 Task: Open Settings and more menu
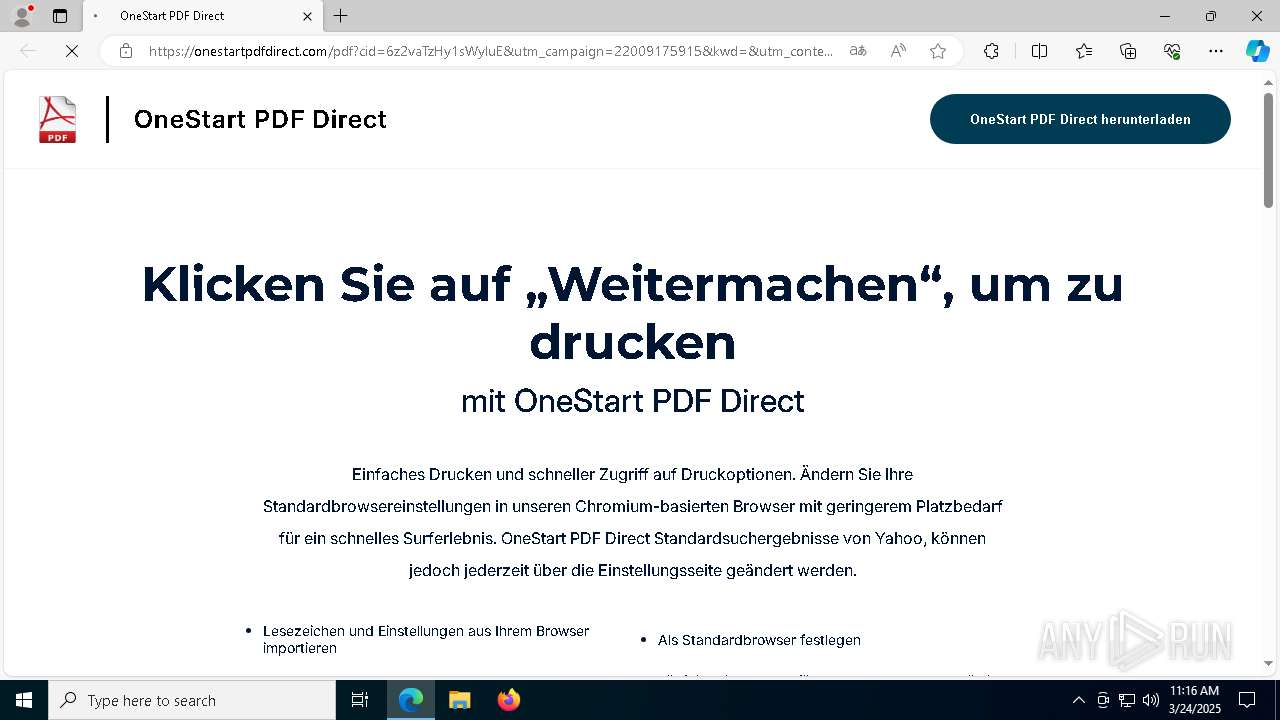point(1216,51)
